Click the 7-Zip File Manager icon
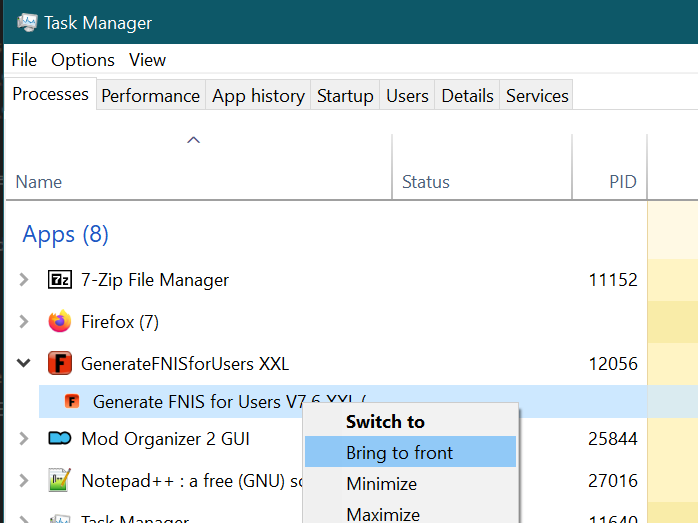Screen dimensions: 698x523 click(60, 280)
